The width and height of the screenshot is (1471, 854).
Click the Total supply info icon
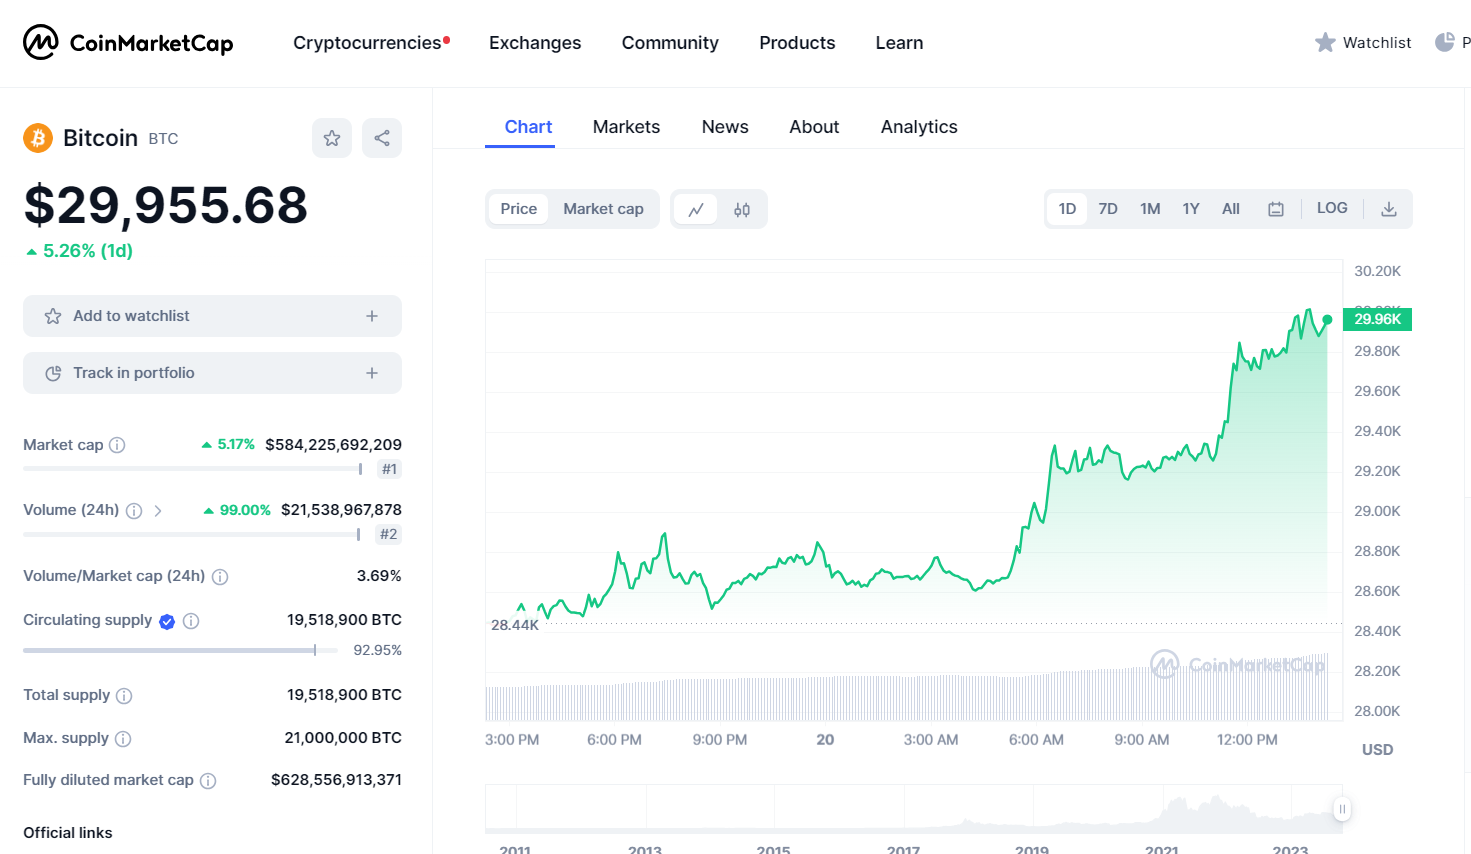(124, 696)
